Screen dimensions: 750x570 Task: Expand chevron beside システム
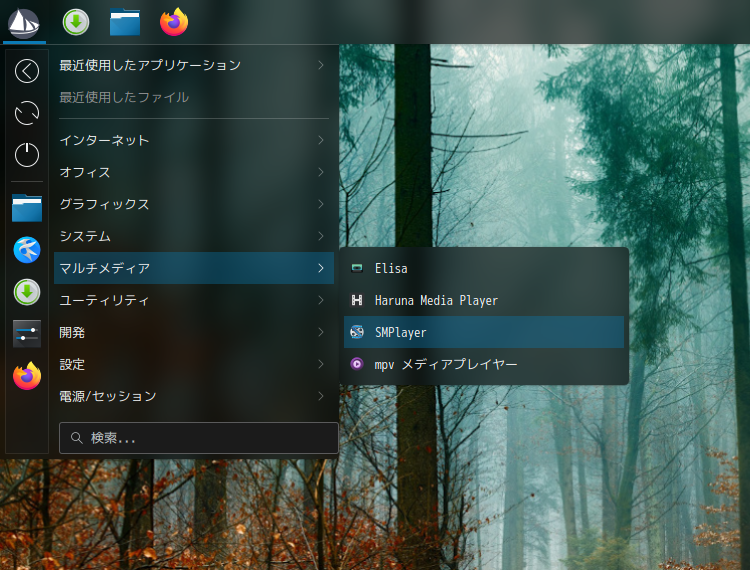point(321,236)
